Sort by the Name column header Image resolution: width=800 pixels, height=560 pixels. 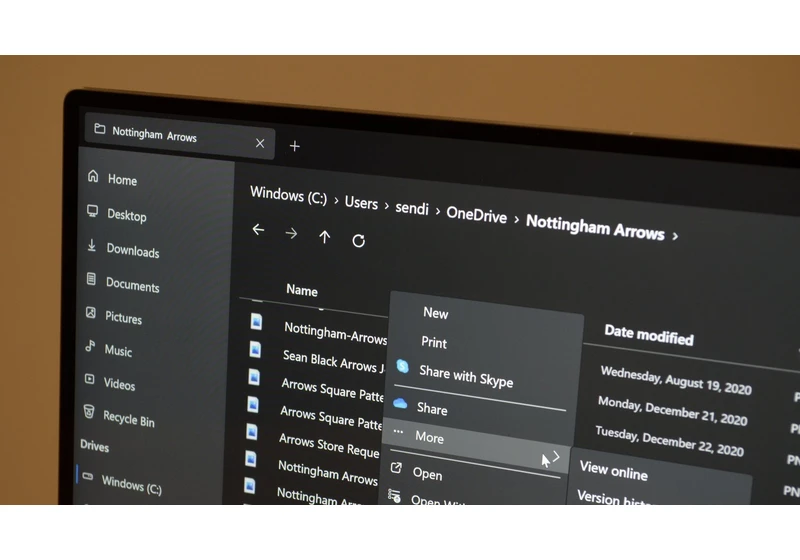pyautogui.click(x=302, y=290)
